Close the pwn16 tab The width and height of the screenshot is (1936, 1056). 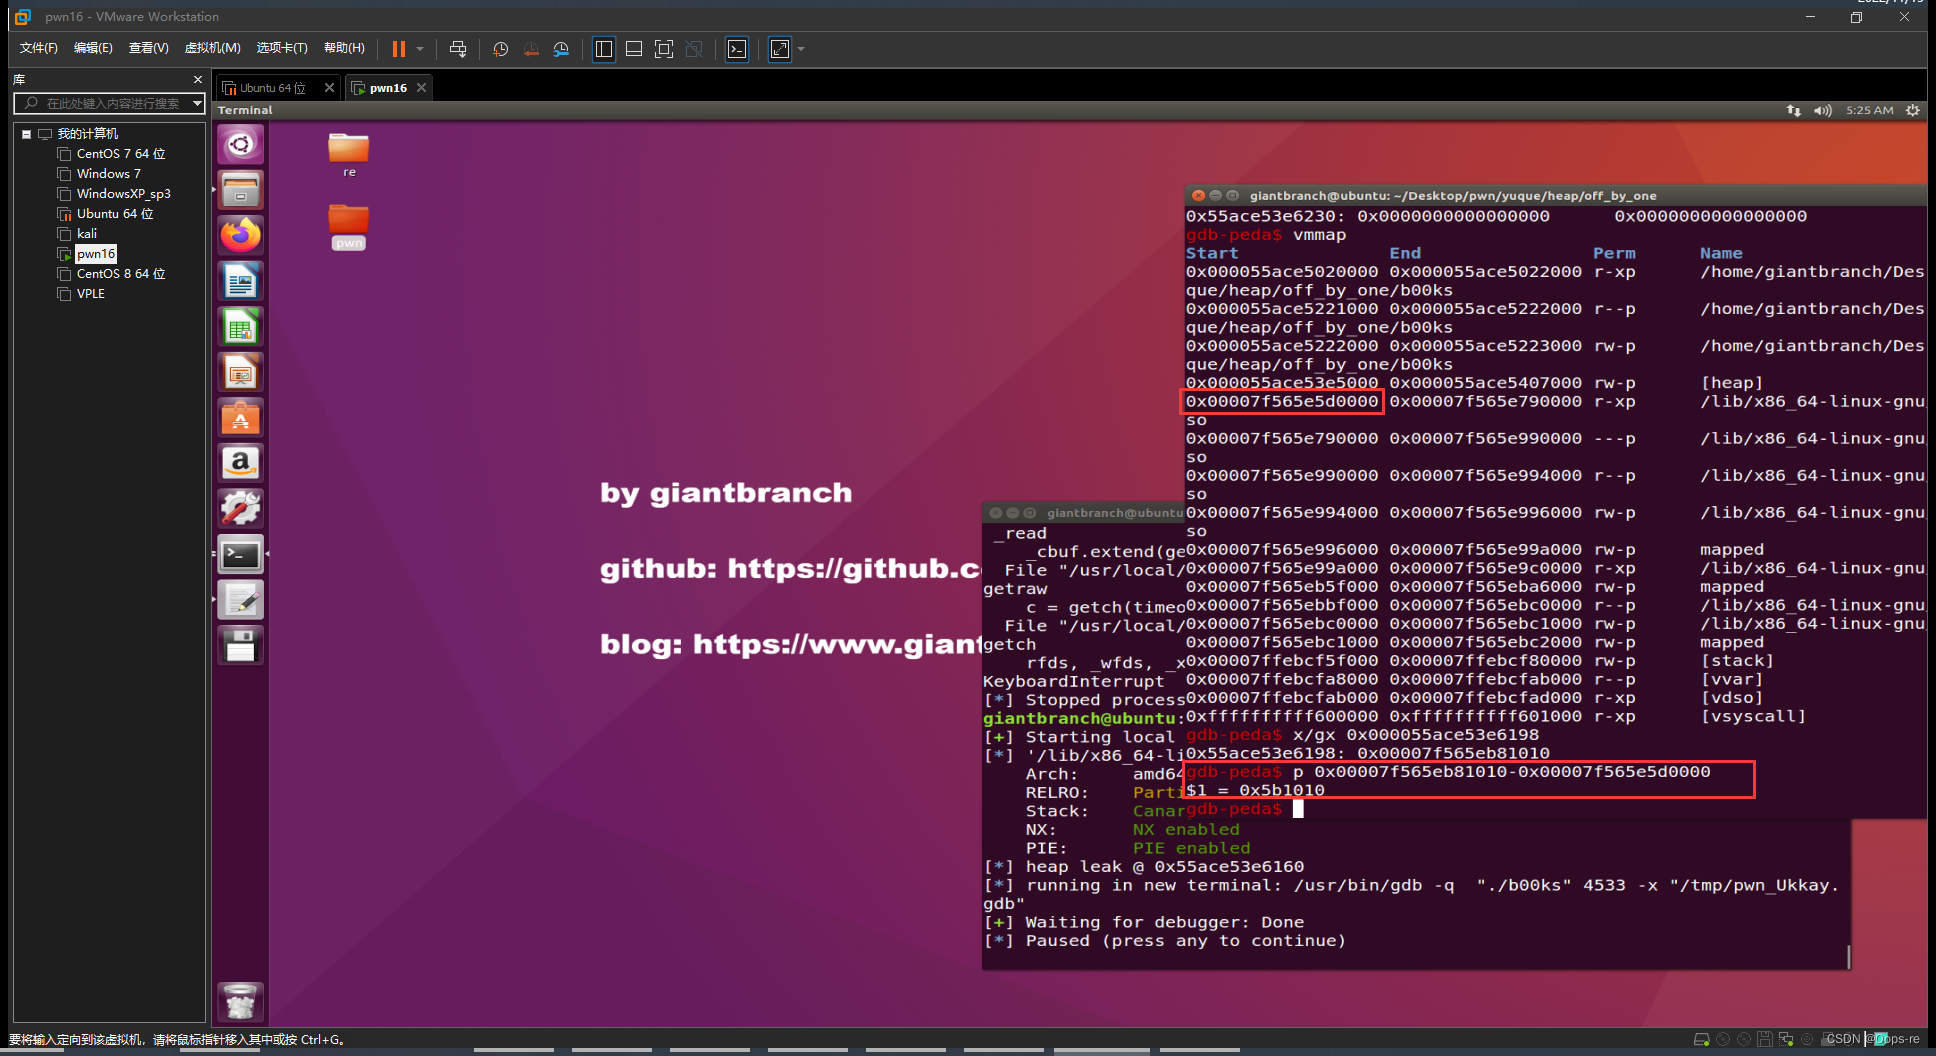[x=422, y=88]
